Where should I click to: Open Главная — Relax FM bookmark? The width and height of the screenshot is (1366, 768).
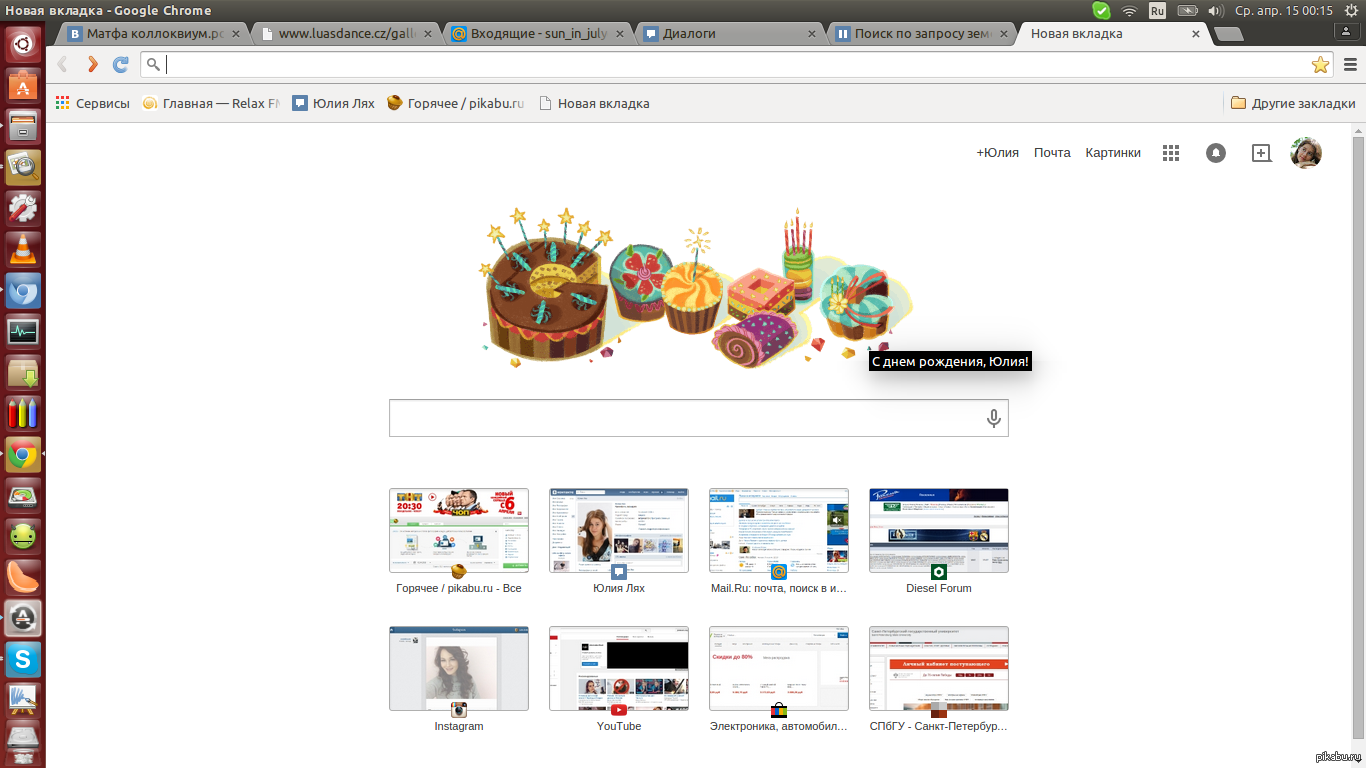(210, 103)
